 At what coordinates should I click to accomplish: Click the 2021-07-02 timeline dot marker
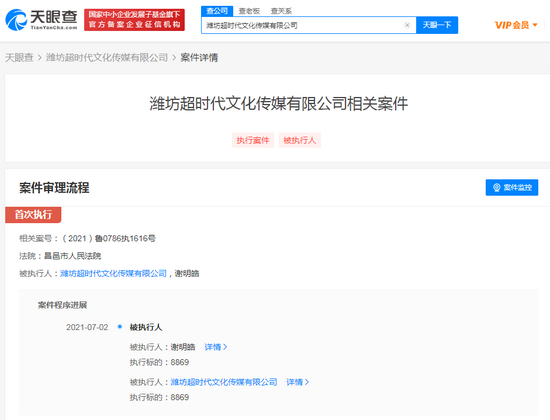coord(120,327)
